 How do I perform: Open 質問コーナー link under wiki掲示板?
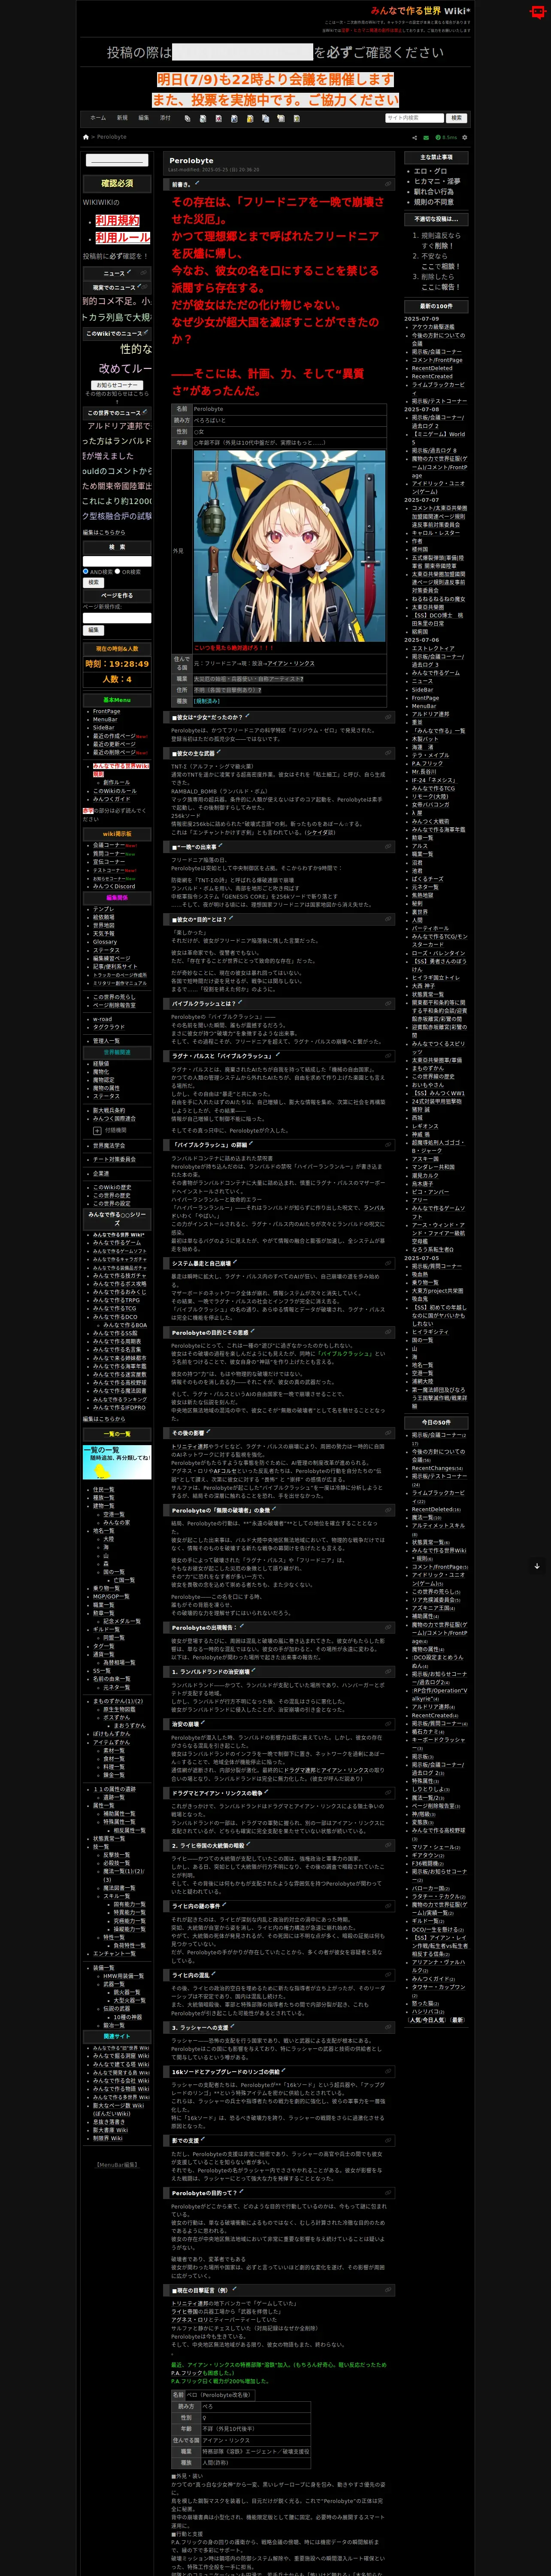click(x=108, y=854)
